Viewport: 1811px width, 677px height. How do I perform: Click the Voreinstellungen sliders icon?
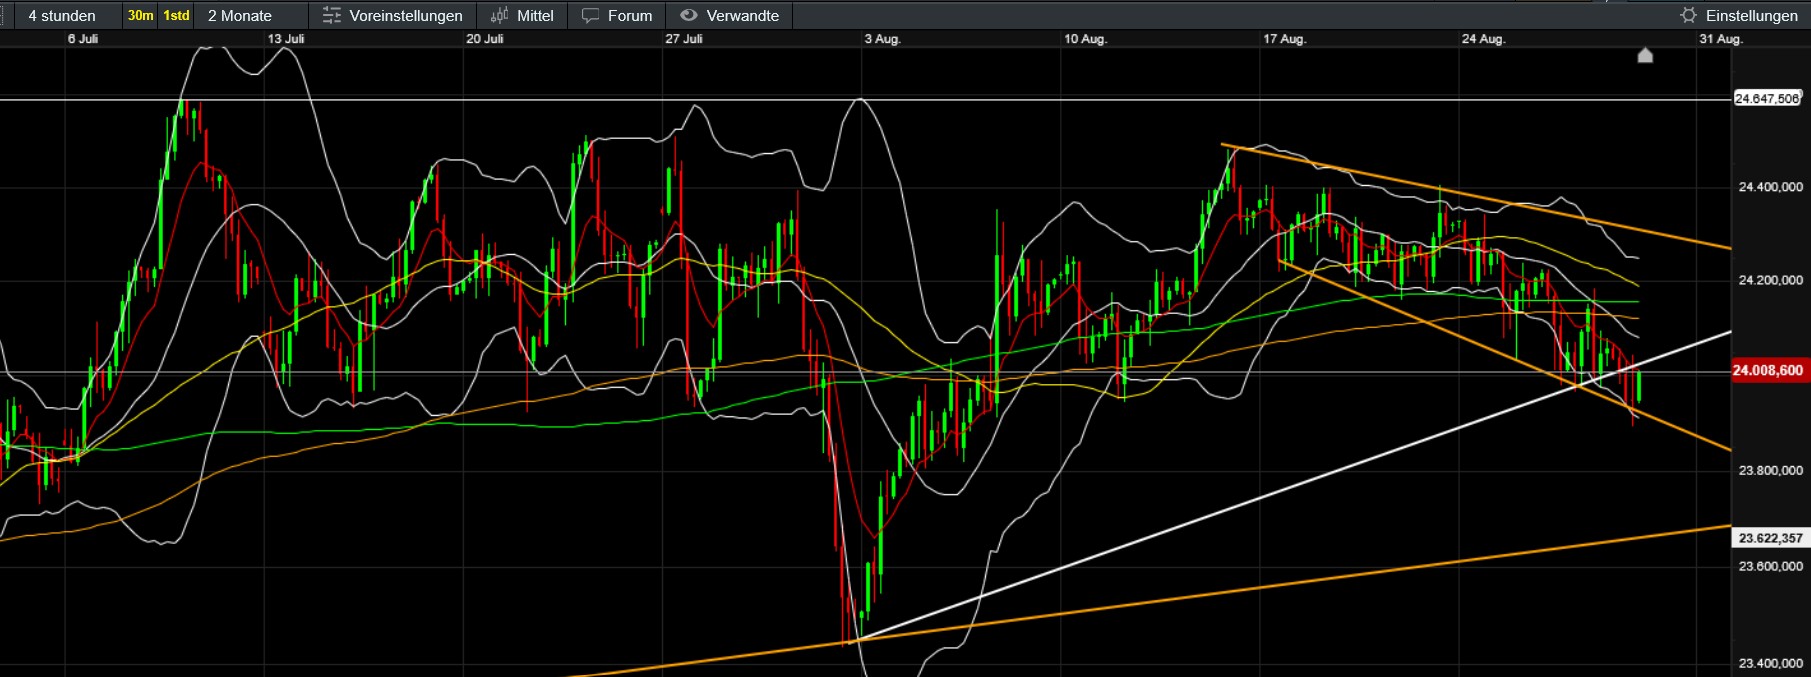point(331,15)
